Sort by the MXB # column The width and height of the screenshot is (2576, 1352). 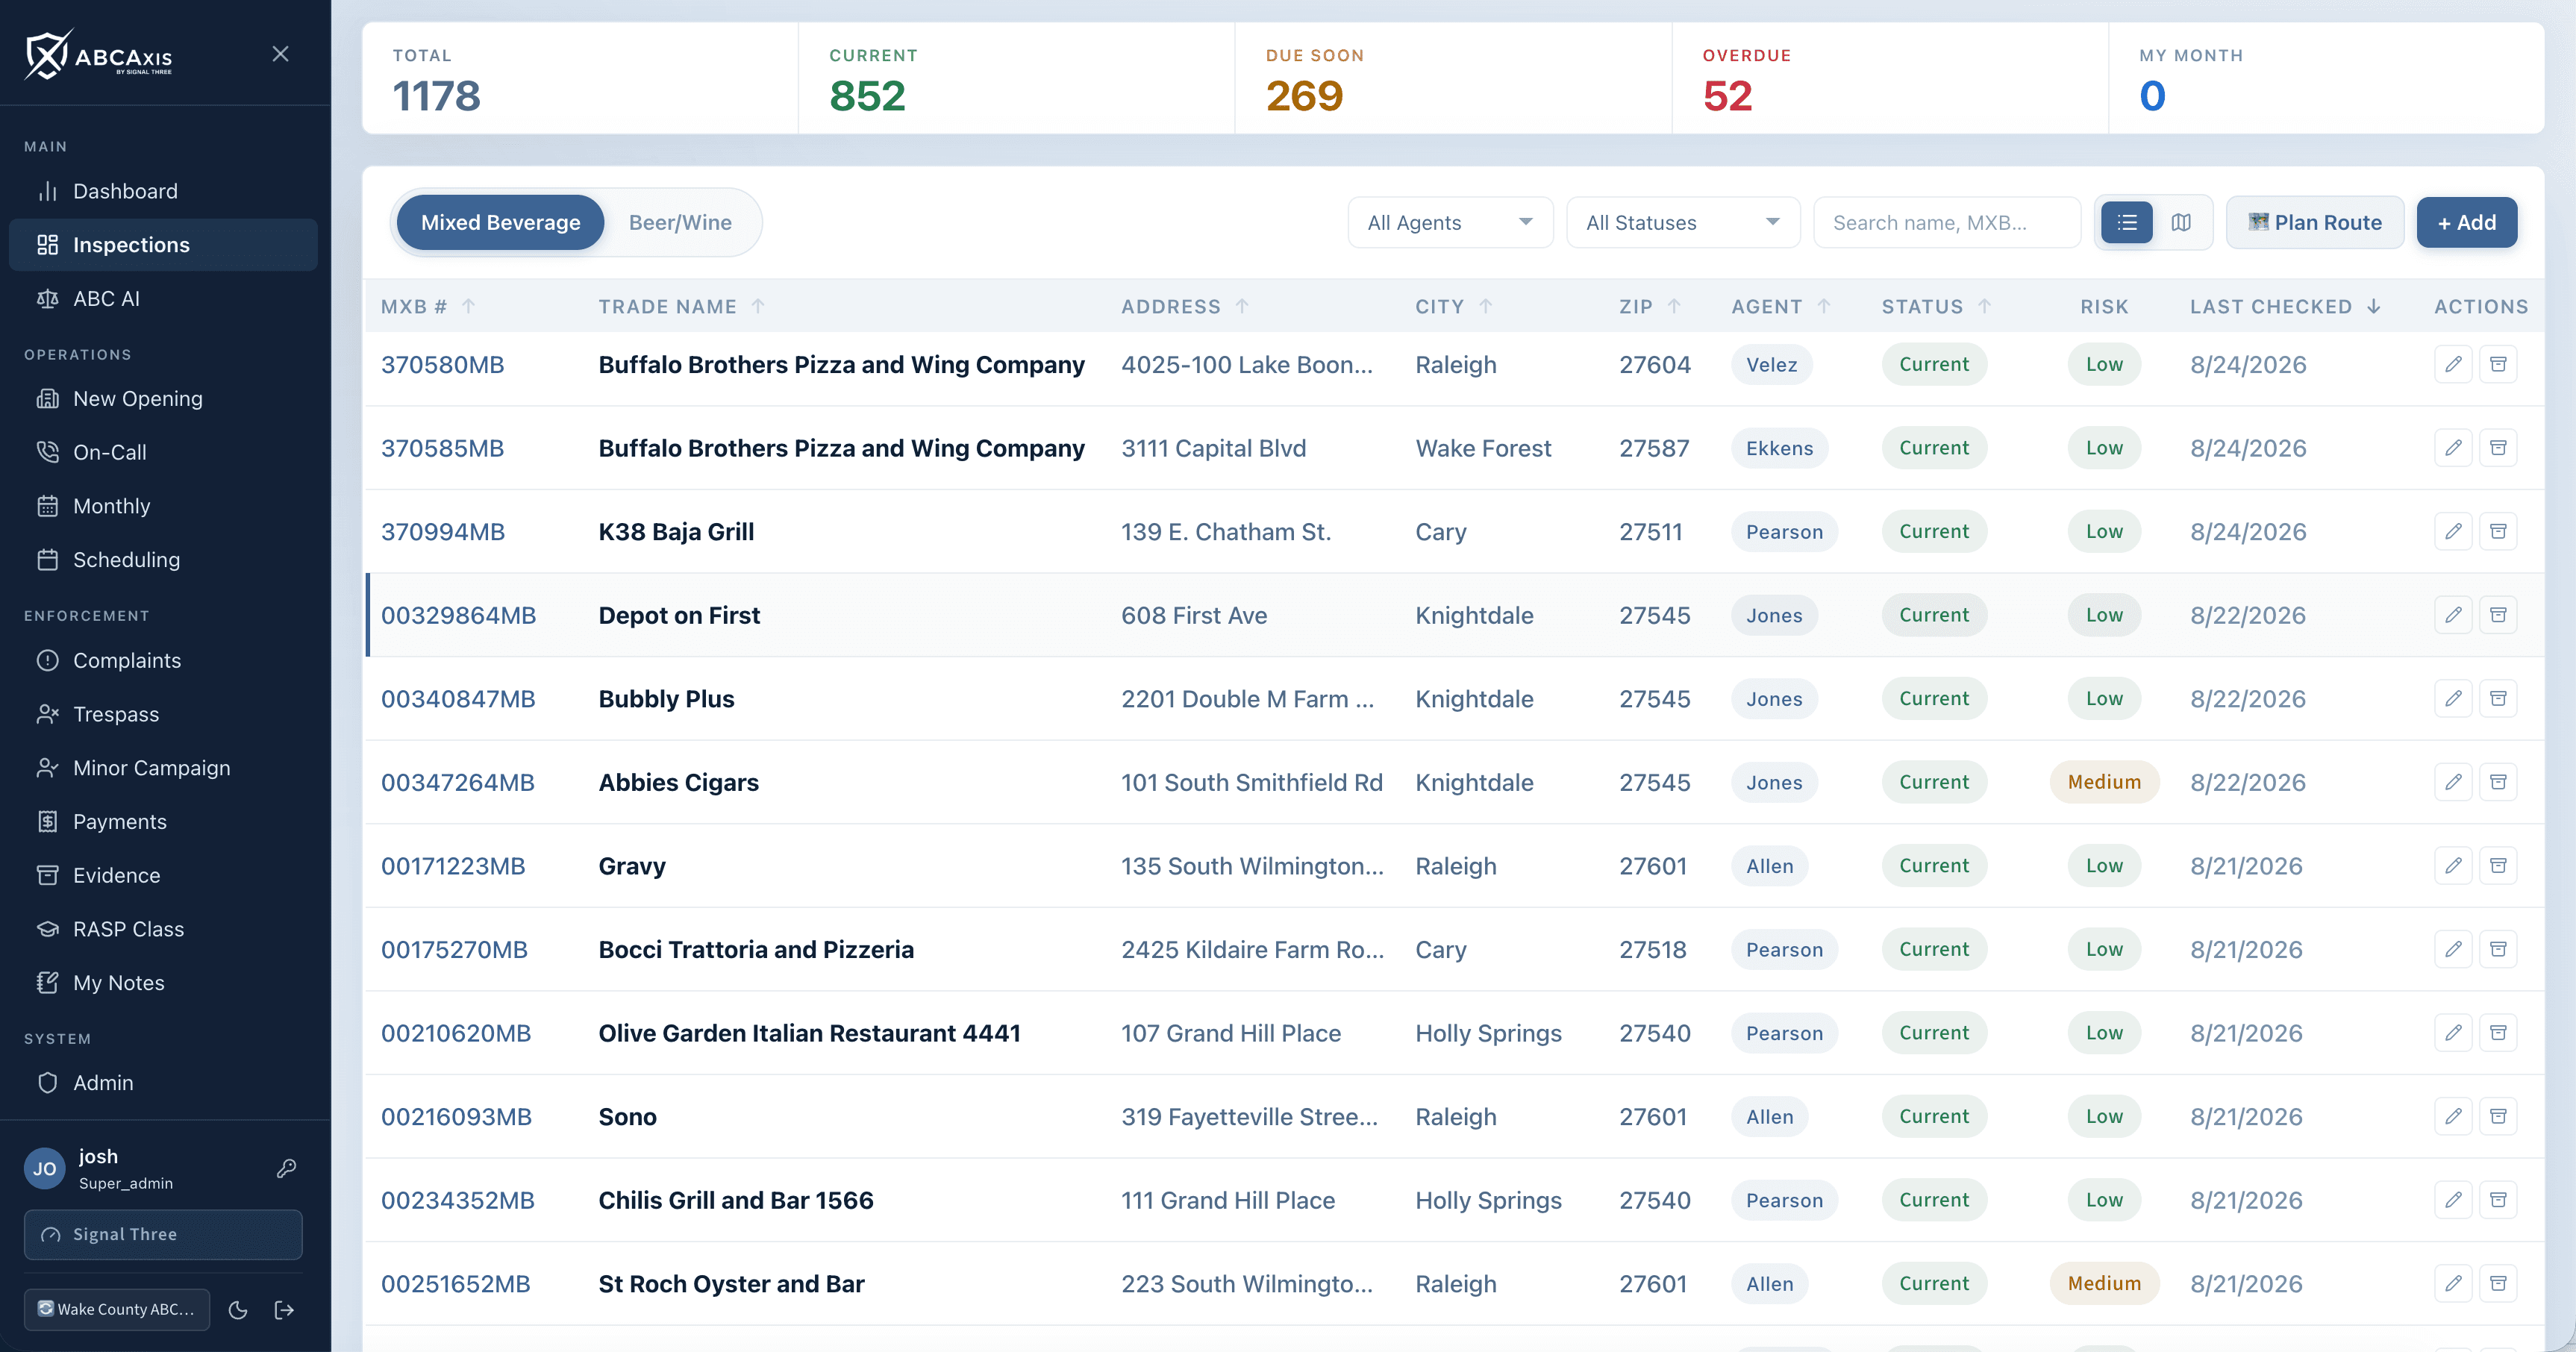[428, 306]
